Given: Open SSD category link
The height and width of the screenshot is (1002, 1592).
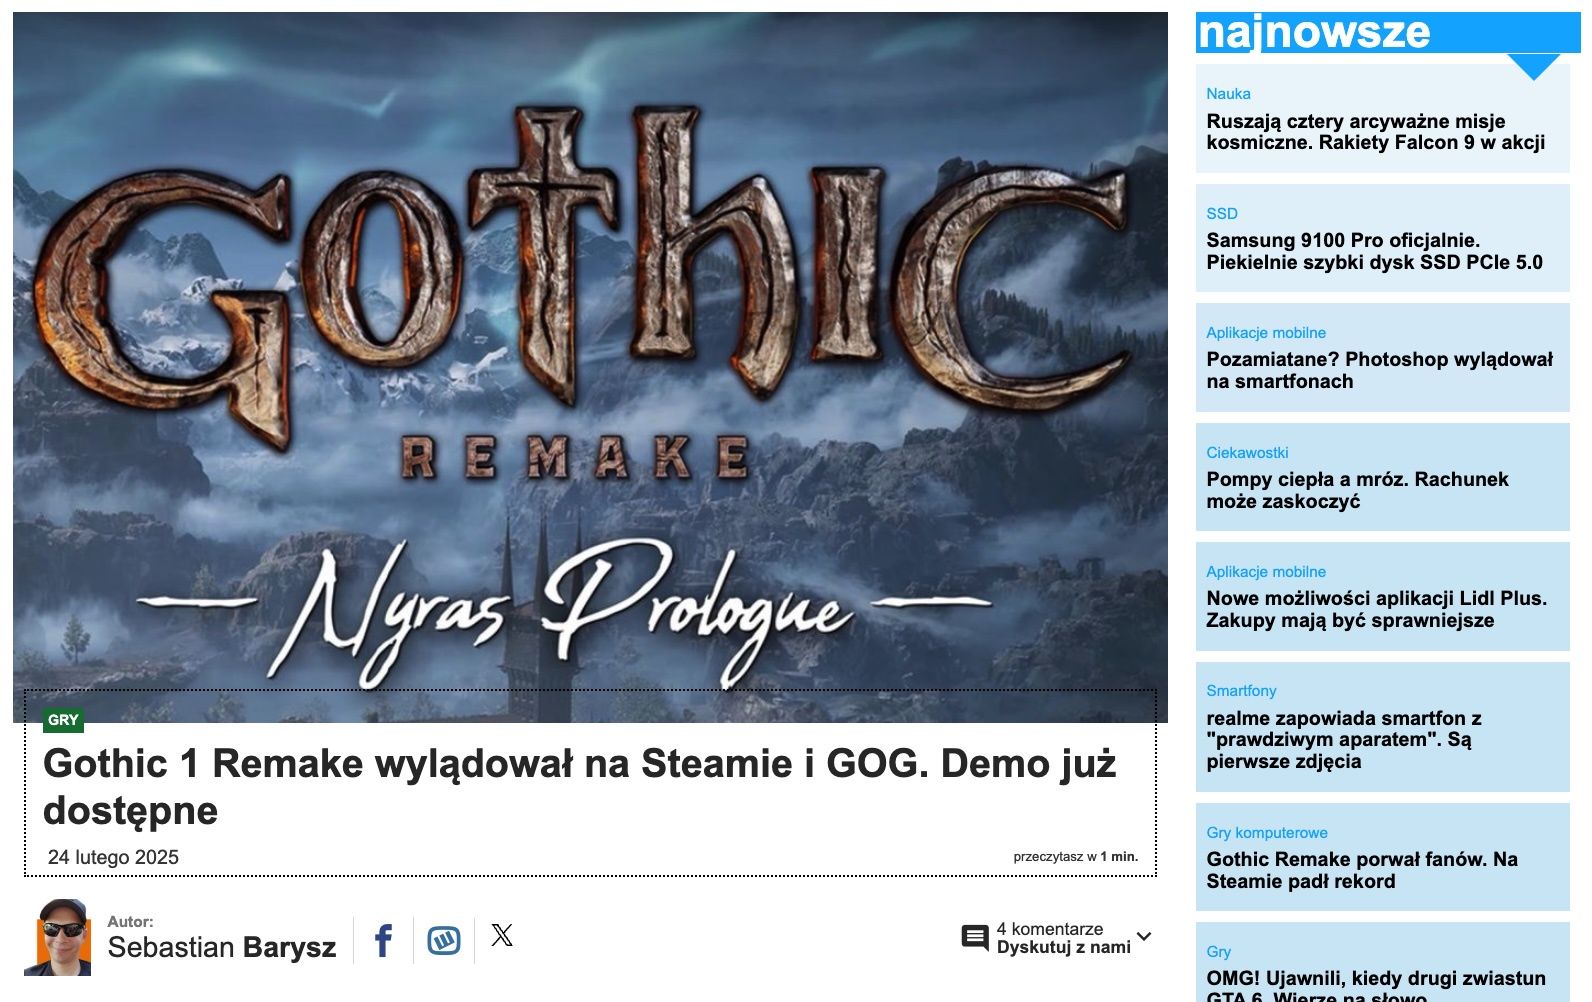Looking at the screenshot, I should pyautogui.click(x=1222, y=214).
